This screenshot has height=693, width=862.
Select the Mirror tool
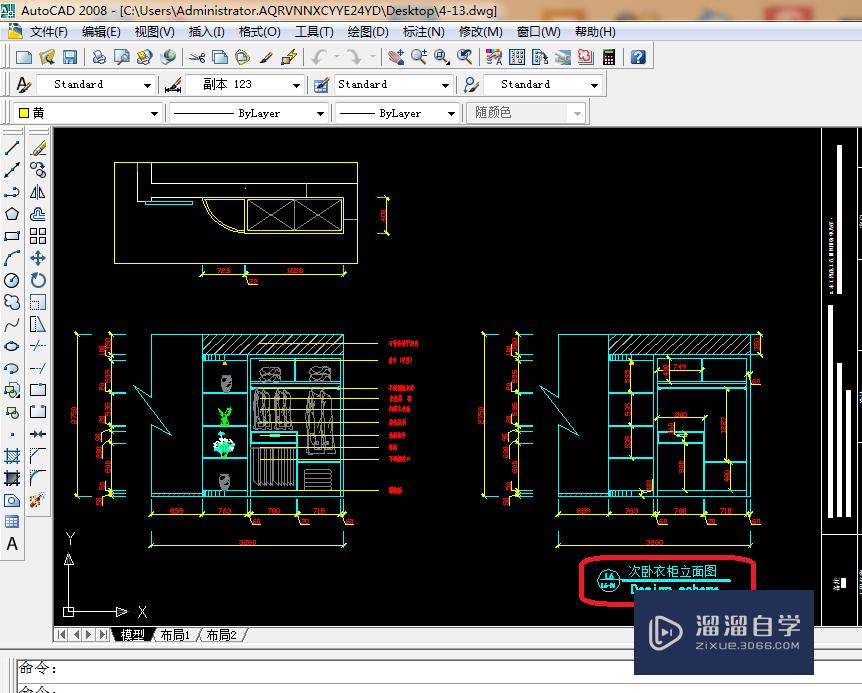38,192
